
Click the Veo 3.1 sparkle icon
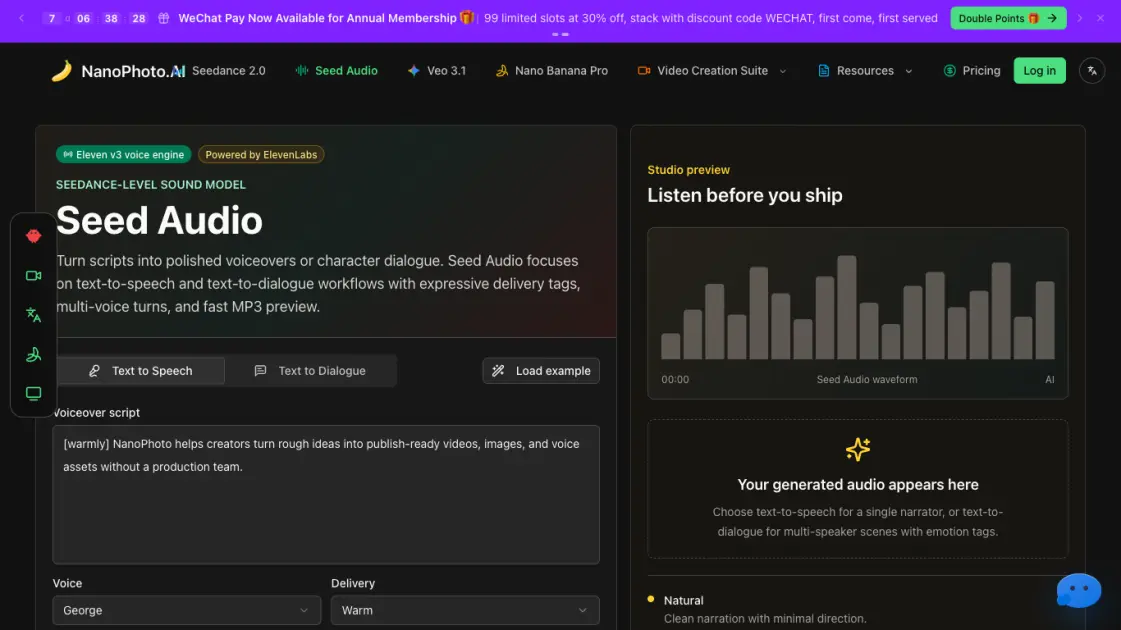[x=413, y=71]
